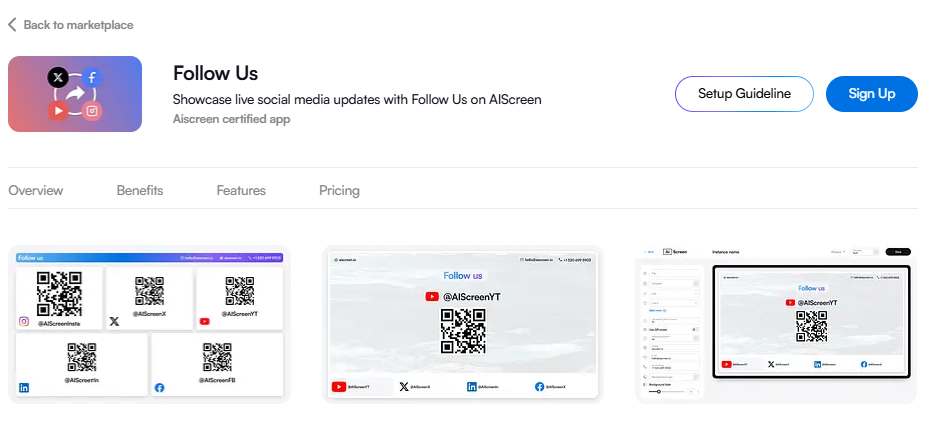Click LinkedIn icon in the @AIScreenIn card
The height and width of the screenshot is (422, 926).
pos(24,388)
